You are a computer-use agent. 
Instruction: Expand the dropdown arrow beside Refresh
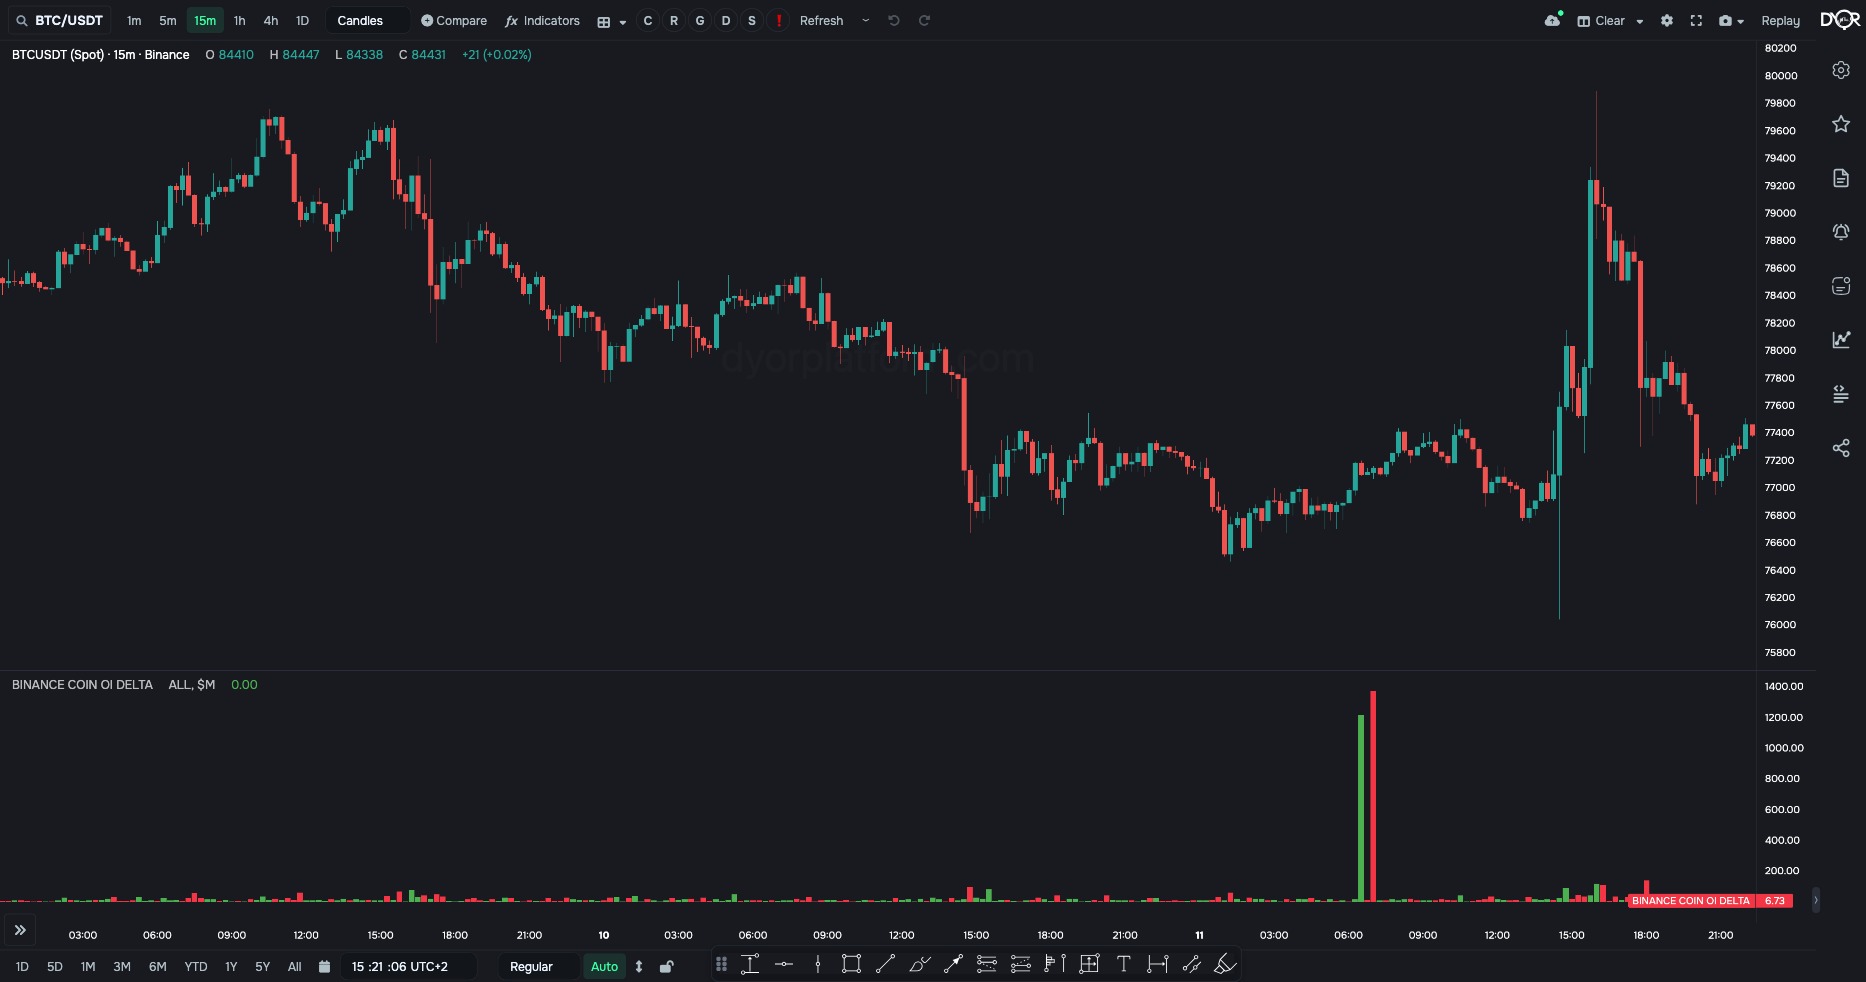click(866, 20)
